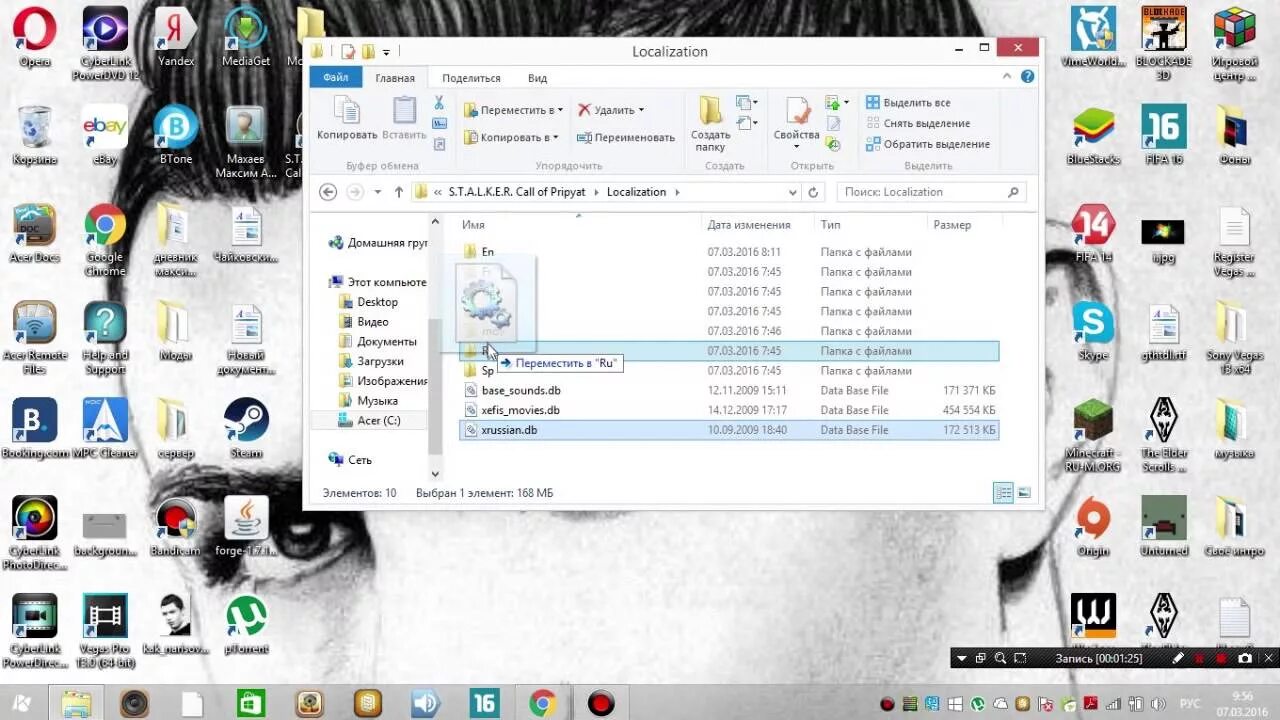Switch to the Поделиться tab
Image resolution: width=1280 pixels, height=720 pixels.
point(471,78)
